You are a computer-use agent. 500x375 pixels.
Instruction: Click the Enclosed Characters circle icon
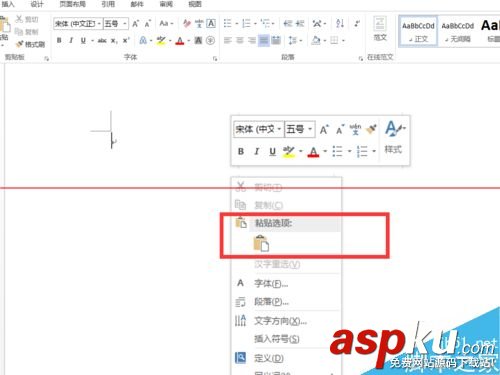click(x=210, y=40)
